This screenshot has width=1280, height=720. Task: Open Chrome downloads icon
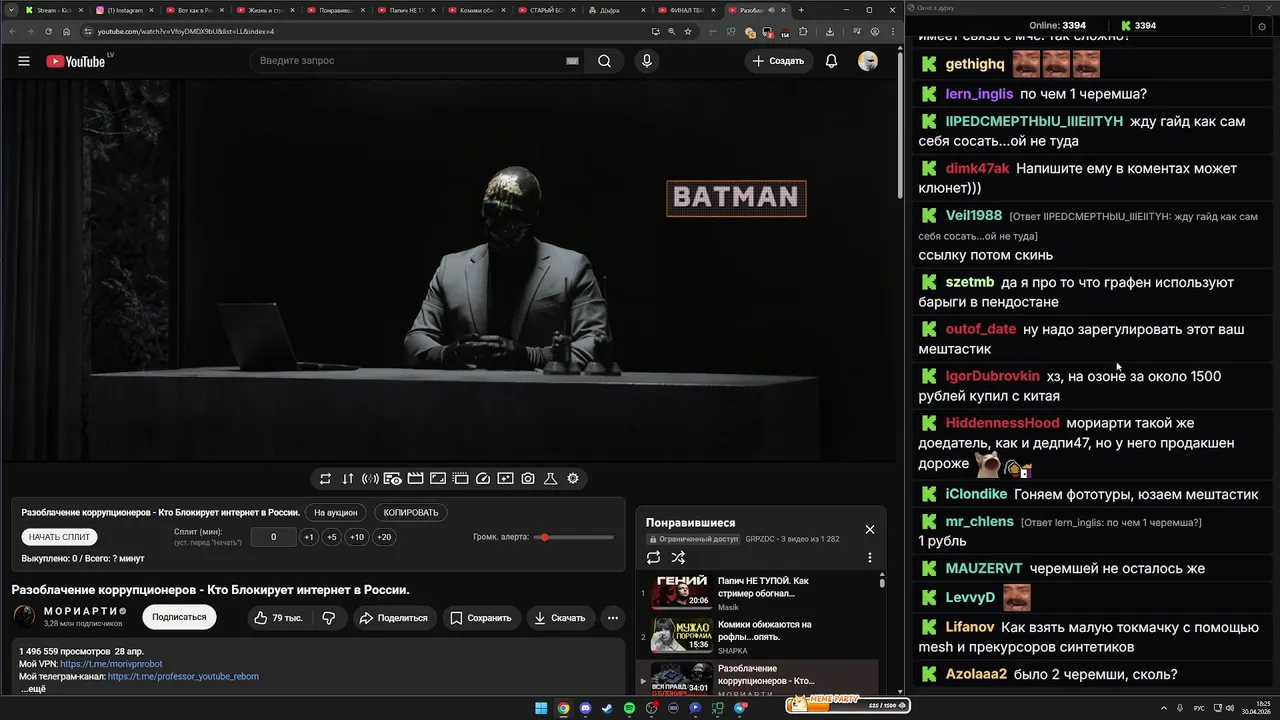click(x=830, y=32)
